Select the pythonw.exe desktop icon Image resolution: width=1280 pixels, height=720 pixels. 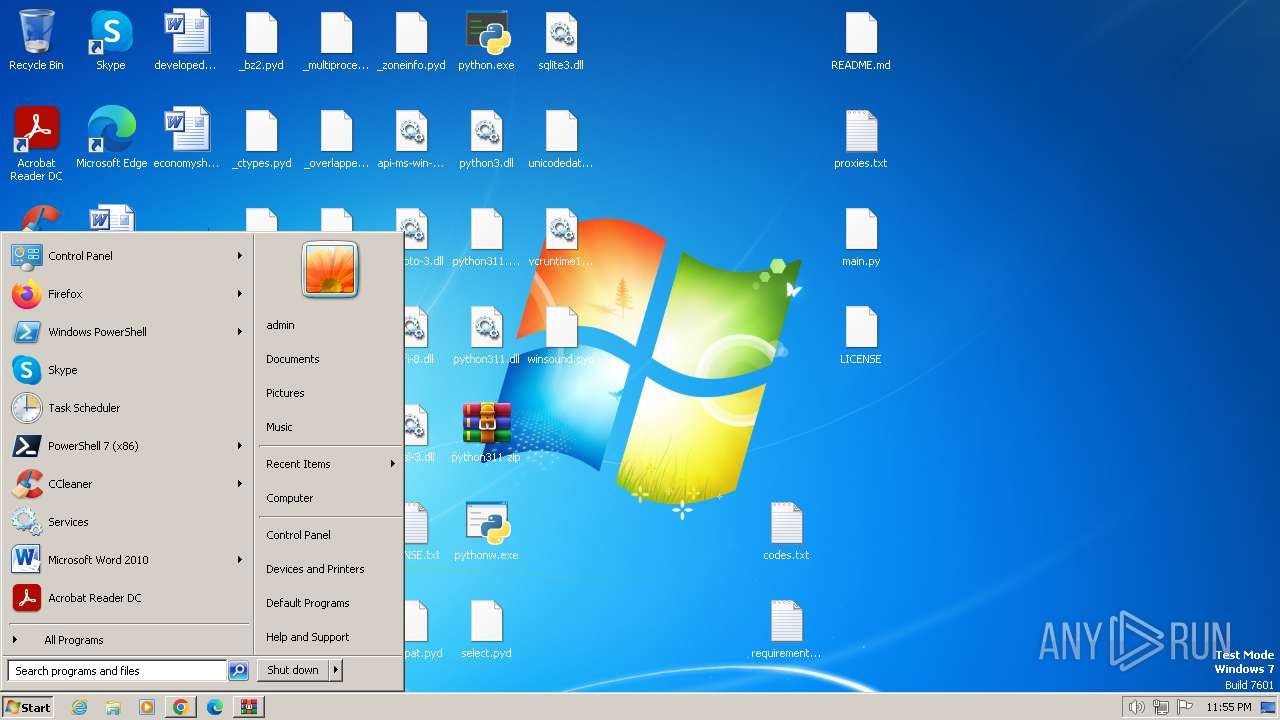coord(486,531)
